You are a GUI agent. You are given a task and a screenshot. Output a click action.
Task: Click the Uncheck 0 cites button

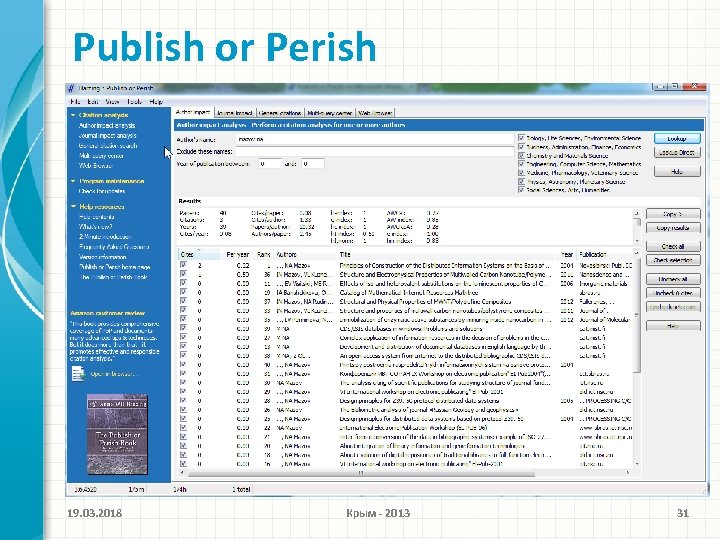[673, 293]
